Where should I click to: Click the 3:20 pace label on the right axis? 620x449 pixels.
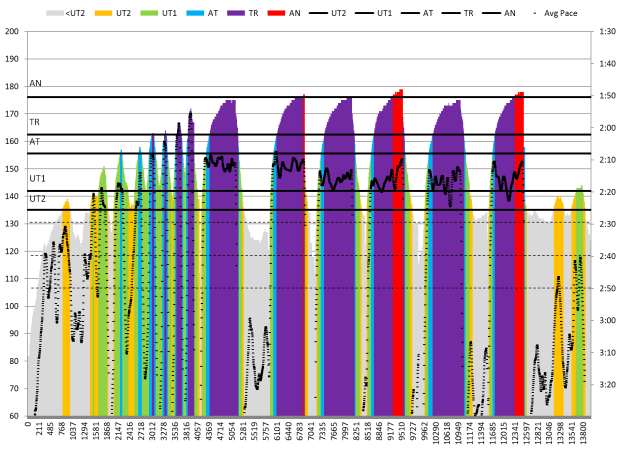[x=606, y=384]
